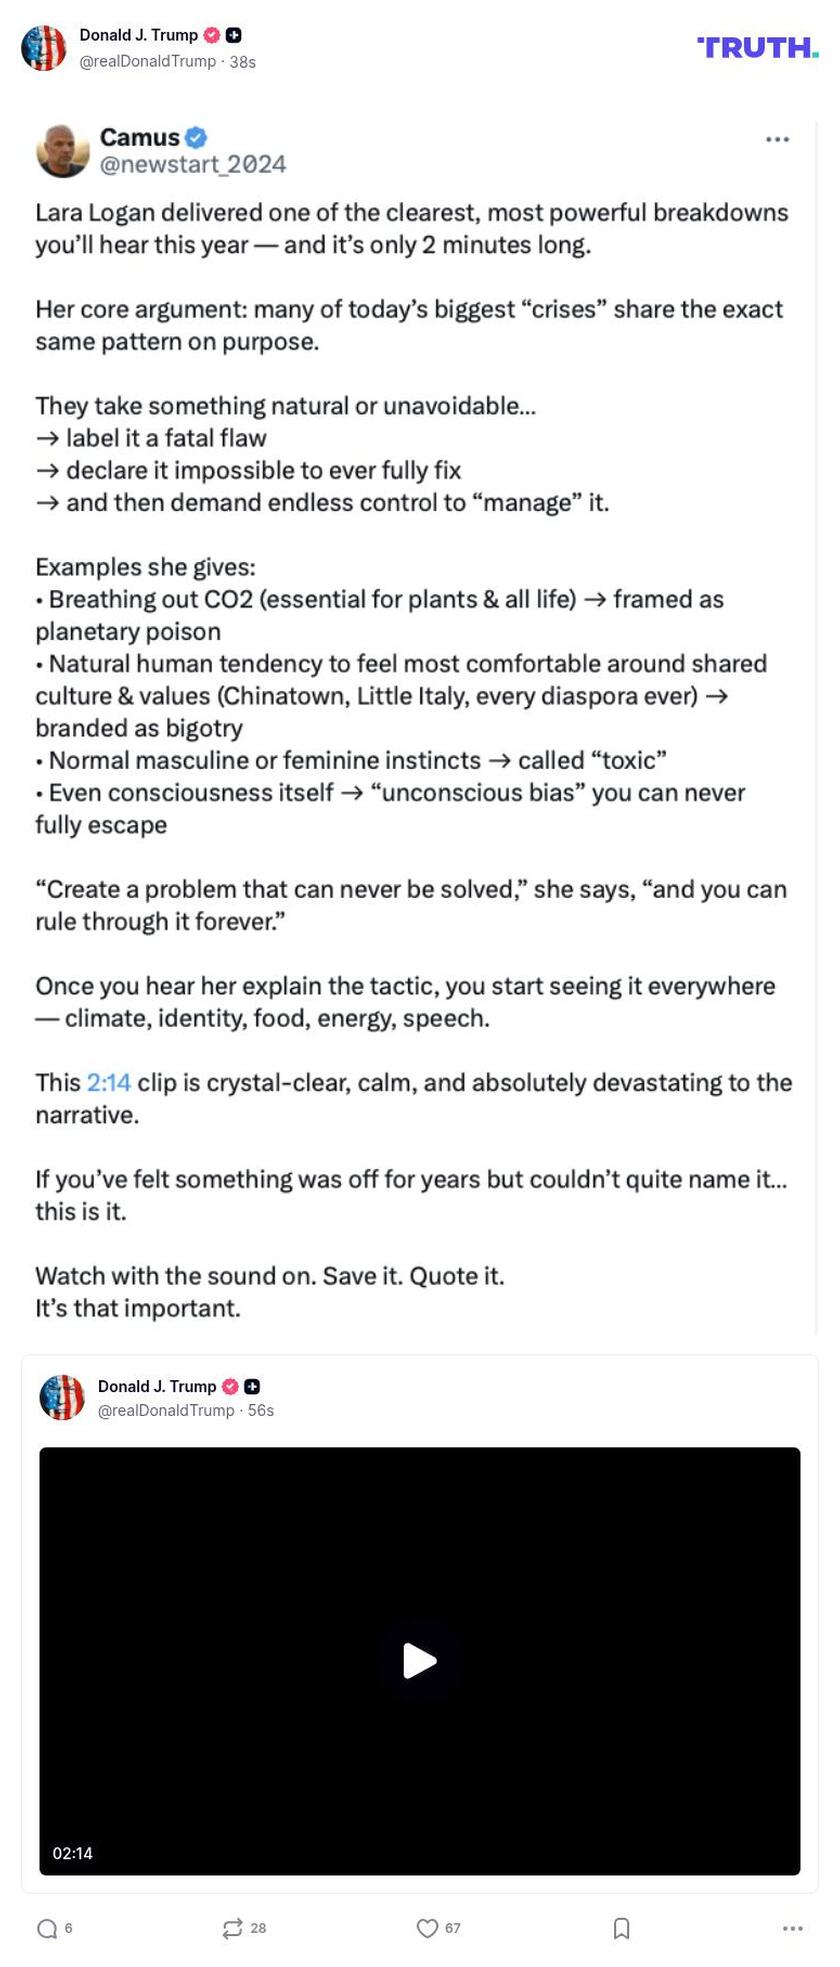Click the blue verified badge next to Camus
This screenshot has width=840, height=1967.
pos(196,137)
